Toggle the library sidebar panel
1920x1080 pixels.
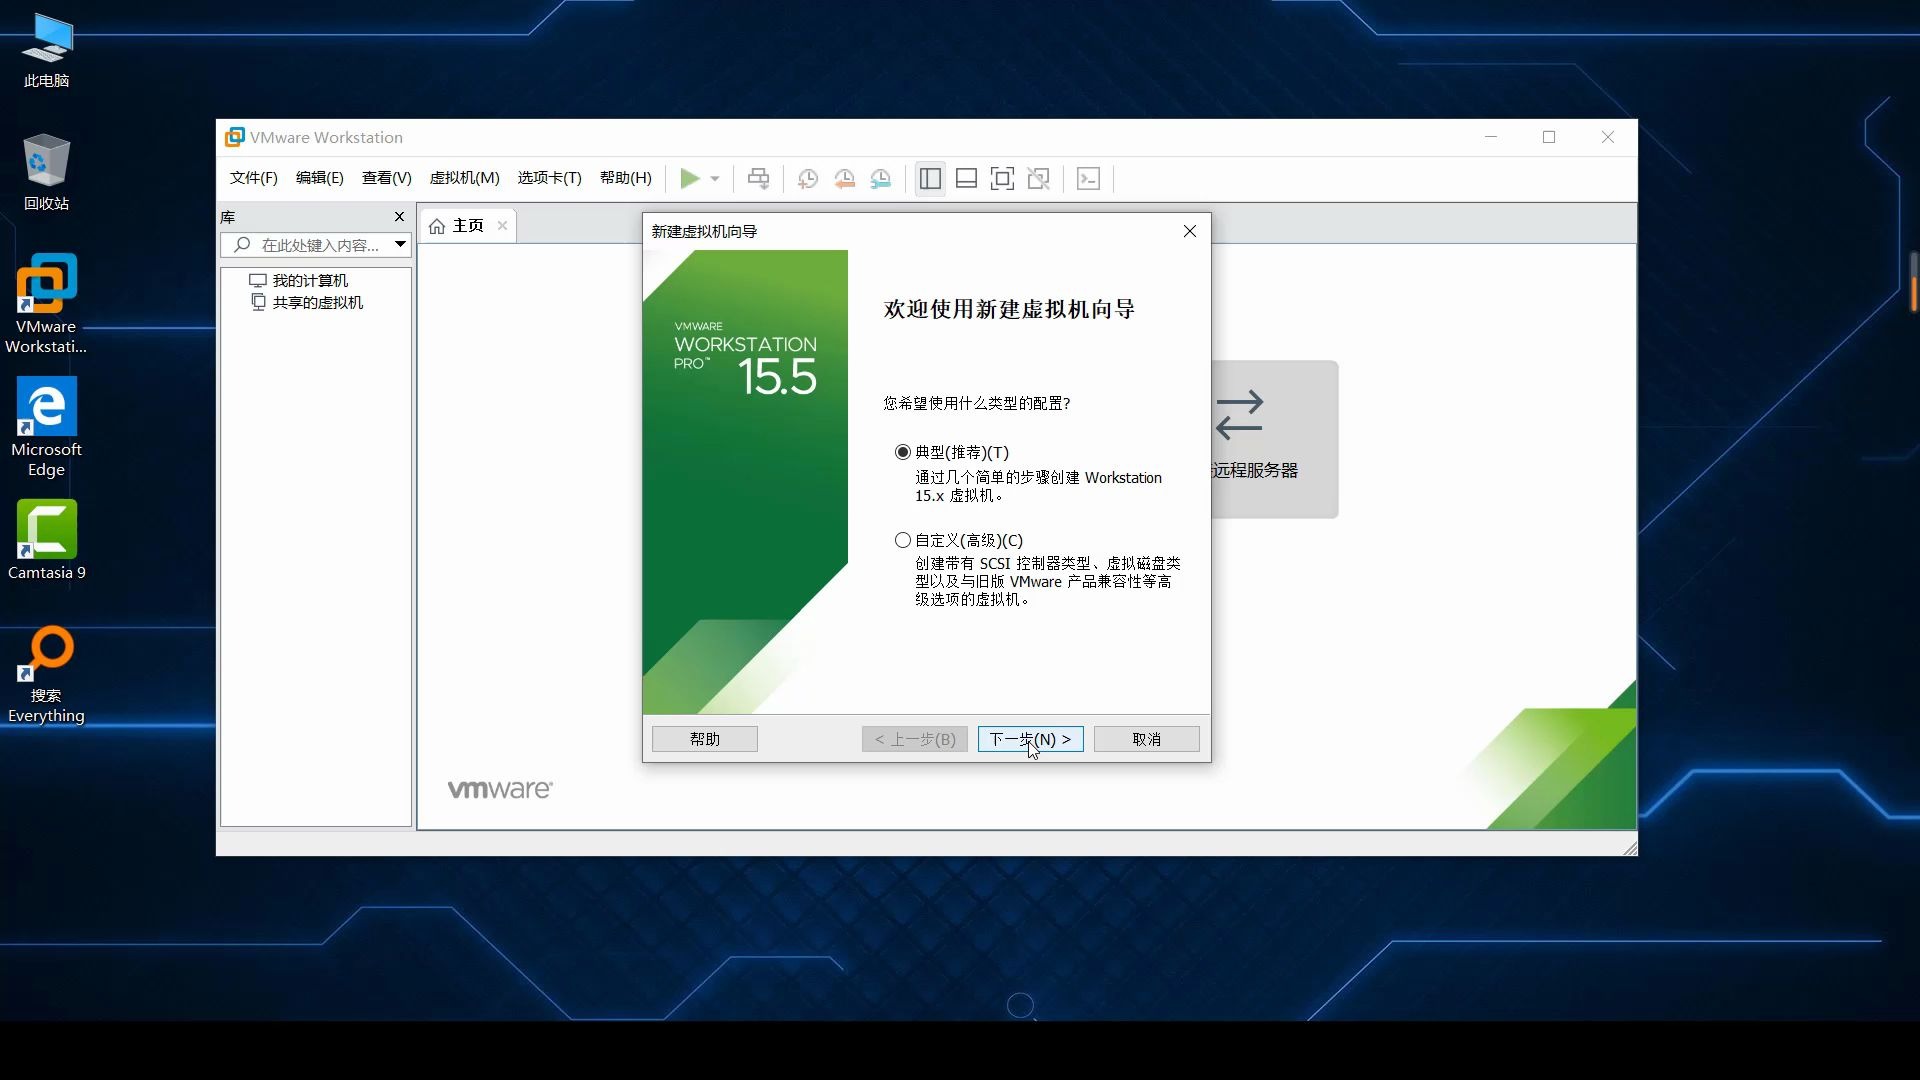click(x=930, y=179)
